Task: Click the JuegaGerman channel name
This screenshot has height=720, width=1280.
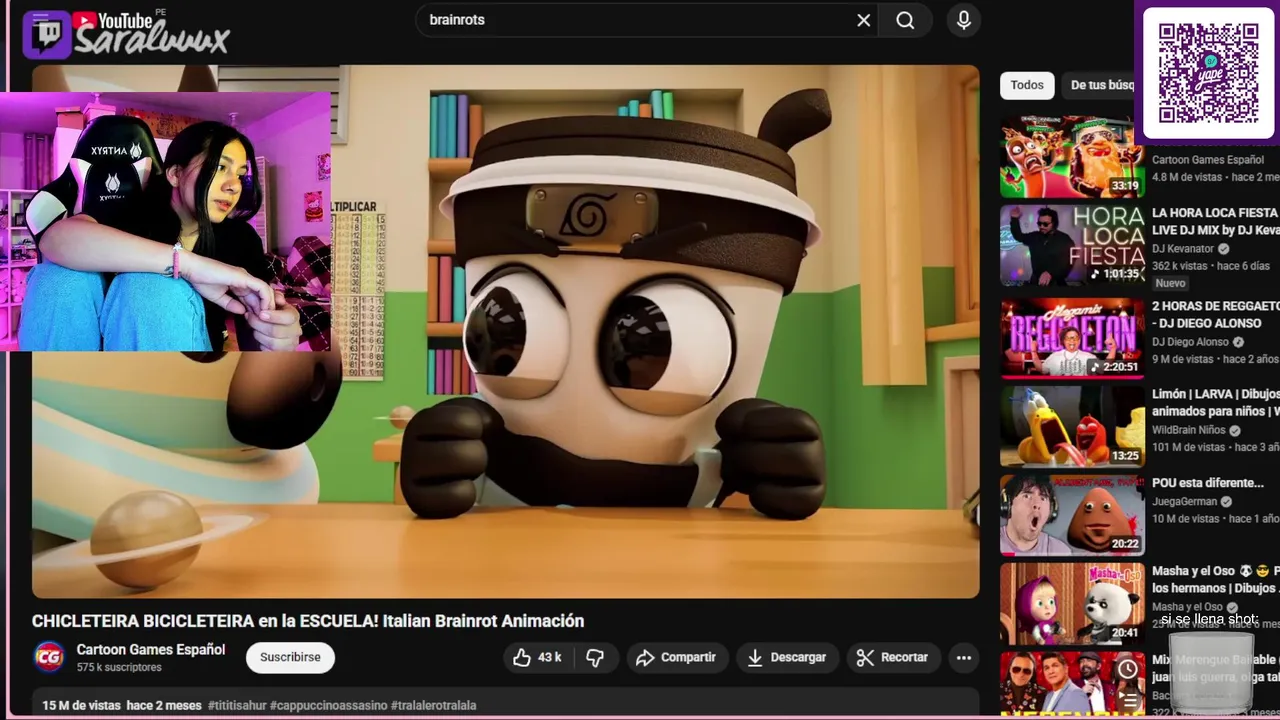Action: [x=1185, y=502]
